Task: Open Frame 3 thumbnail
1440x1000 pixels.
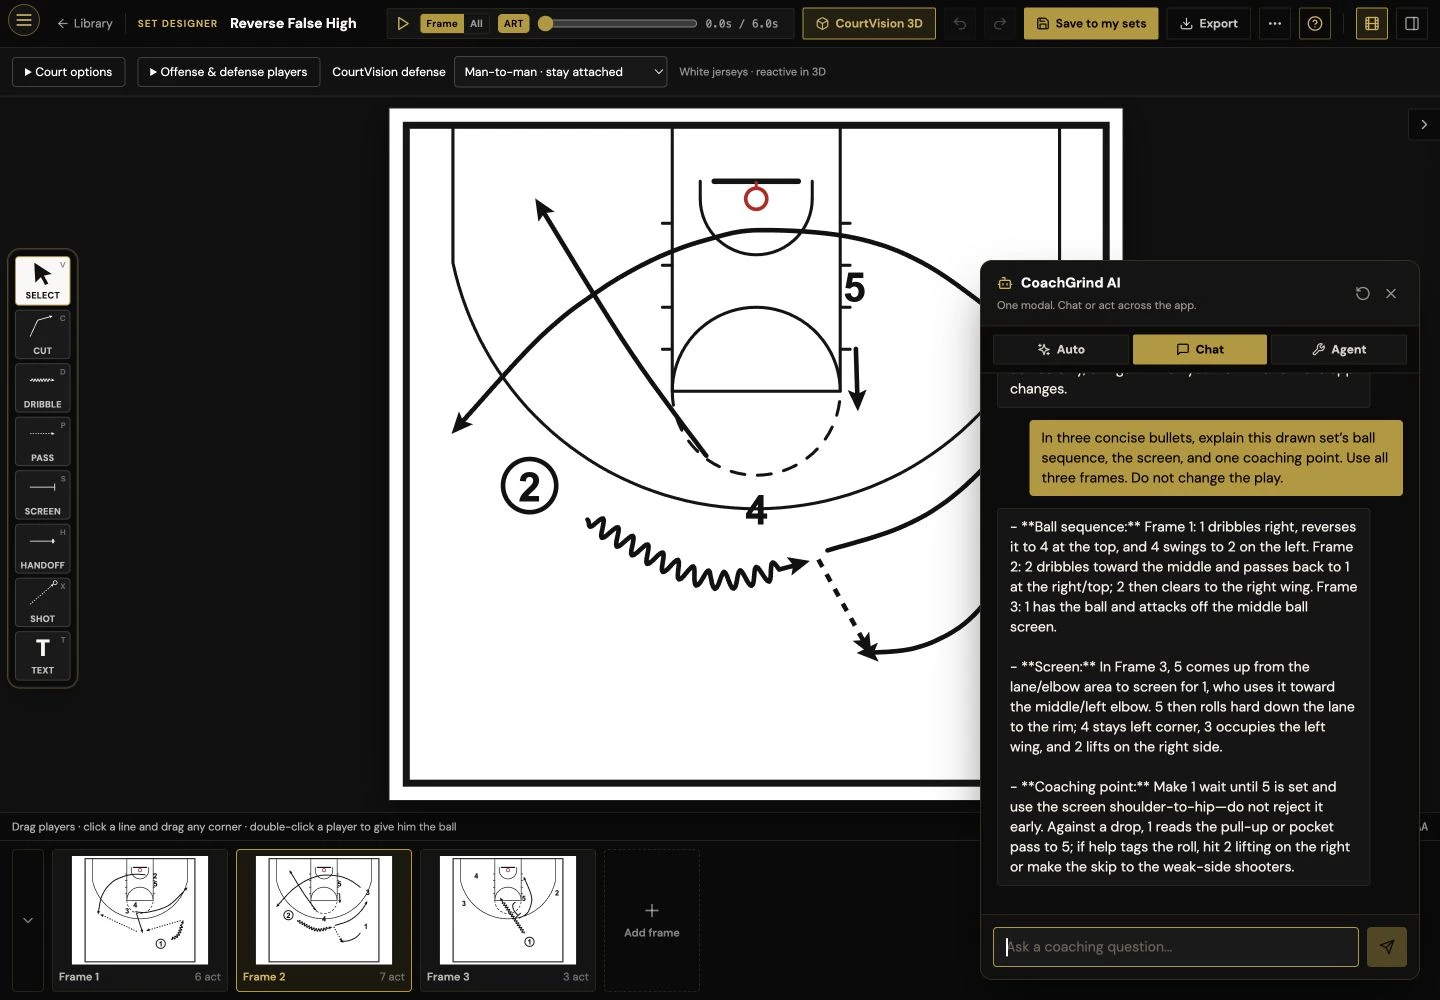Action: pos(508,920)
